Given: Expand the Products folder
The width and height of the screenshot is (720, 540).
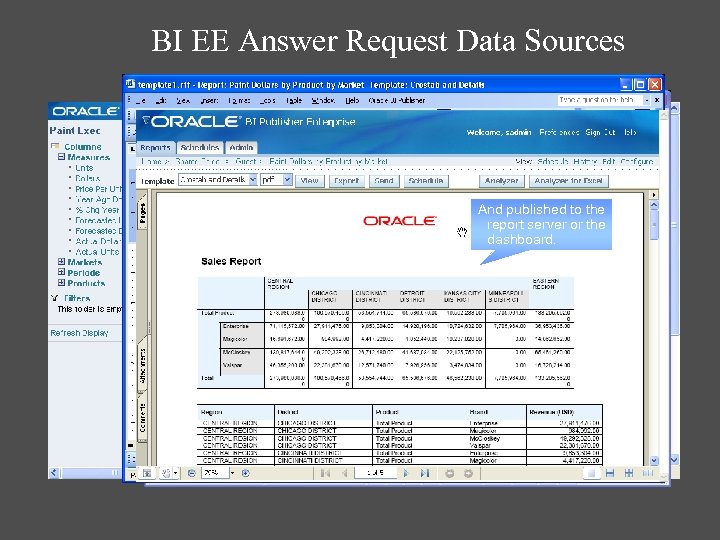Looking at the screenshot, I should (61, 283).
